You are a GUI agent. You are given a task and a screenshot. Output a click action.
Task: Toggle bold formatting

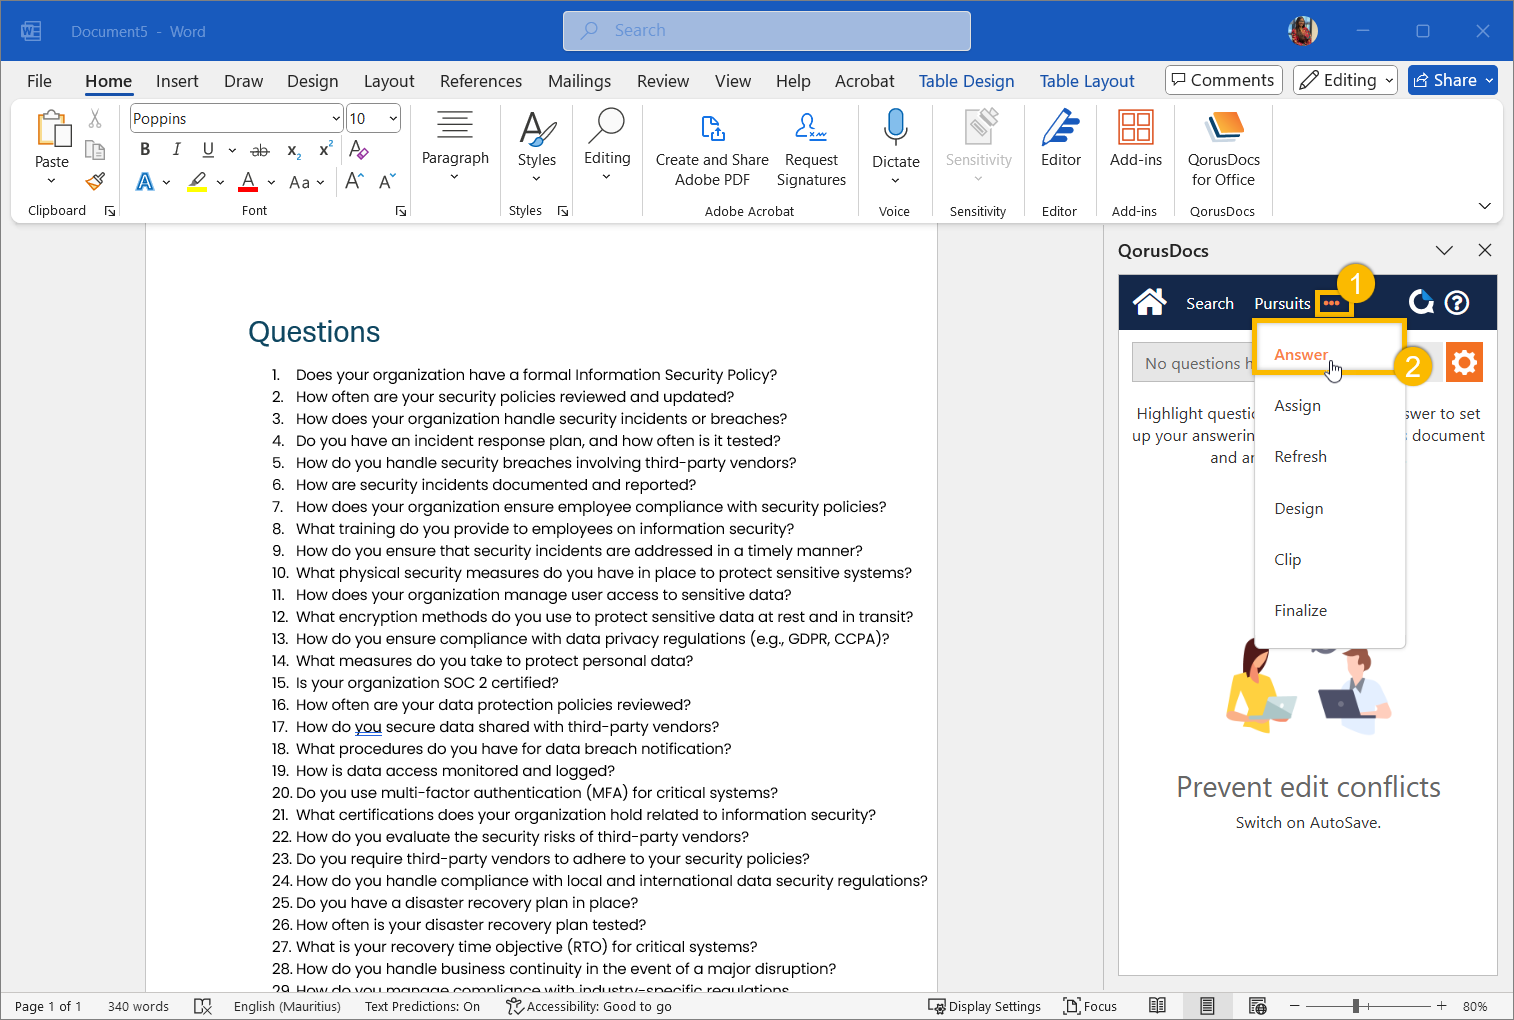(145, 150)
